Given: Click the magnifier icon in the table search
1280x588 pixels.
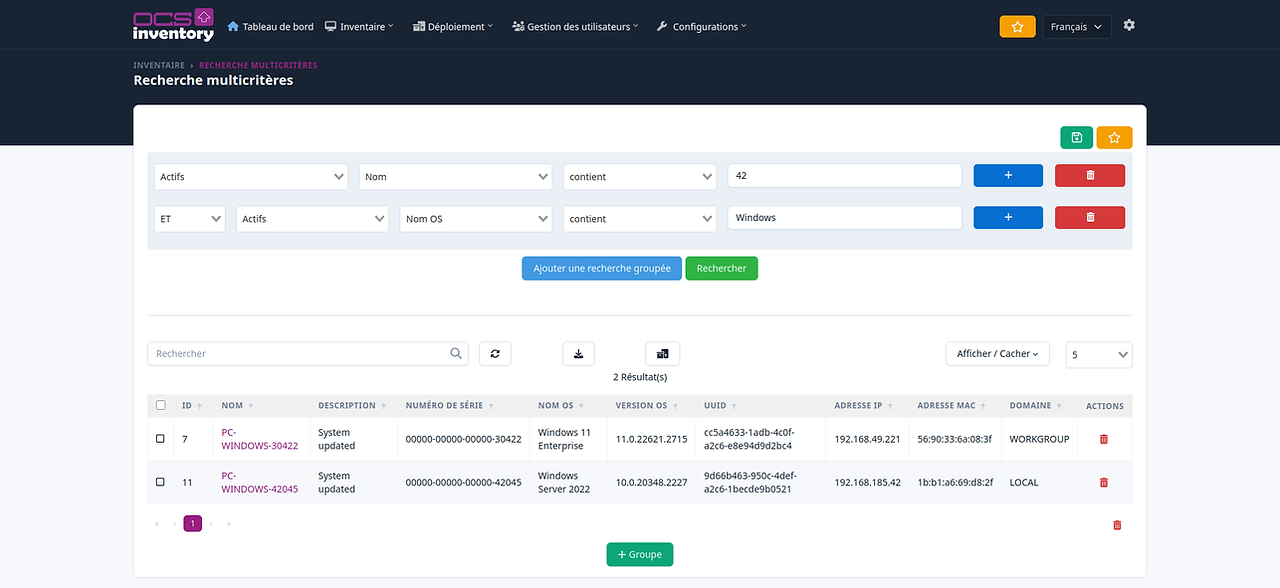Looking at the screenshot, I should [456, 353].
